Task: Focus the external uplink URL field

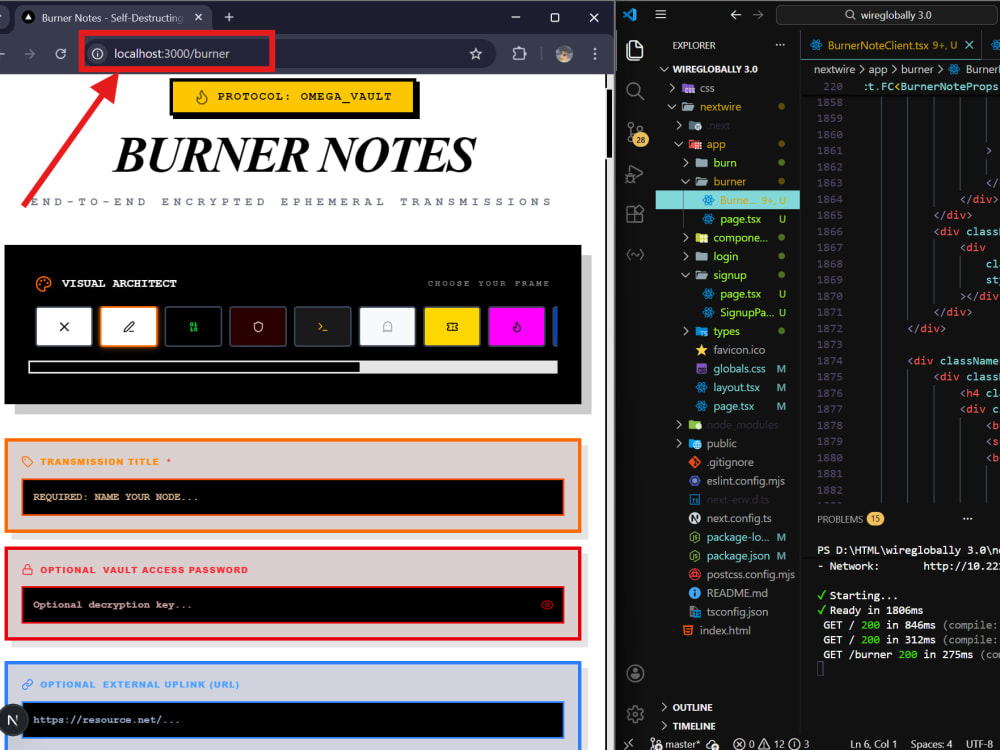Action: [x=293, y=719]
